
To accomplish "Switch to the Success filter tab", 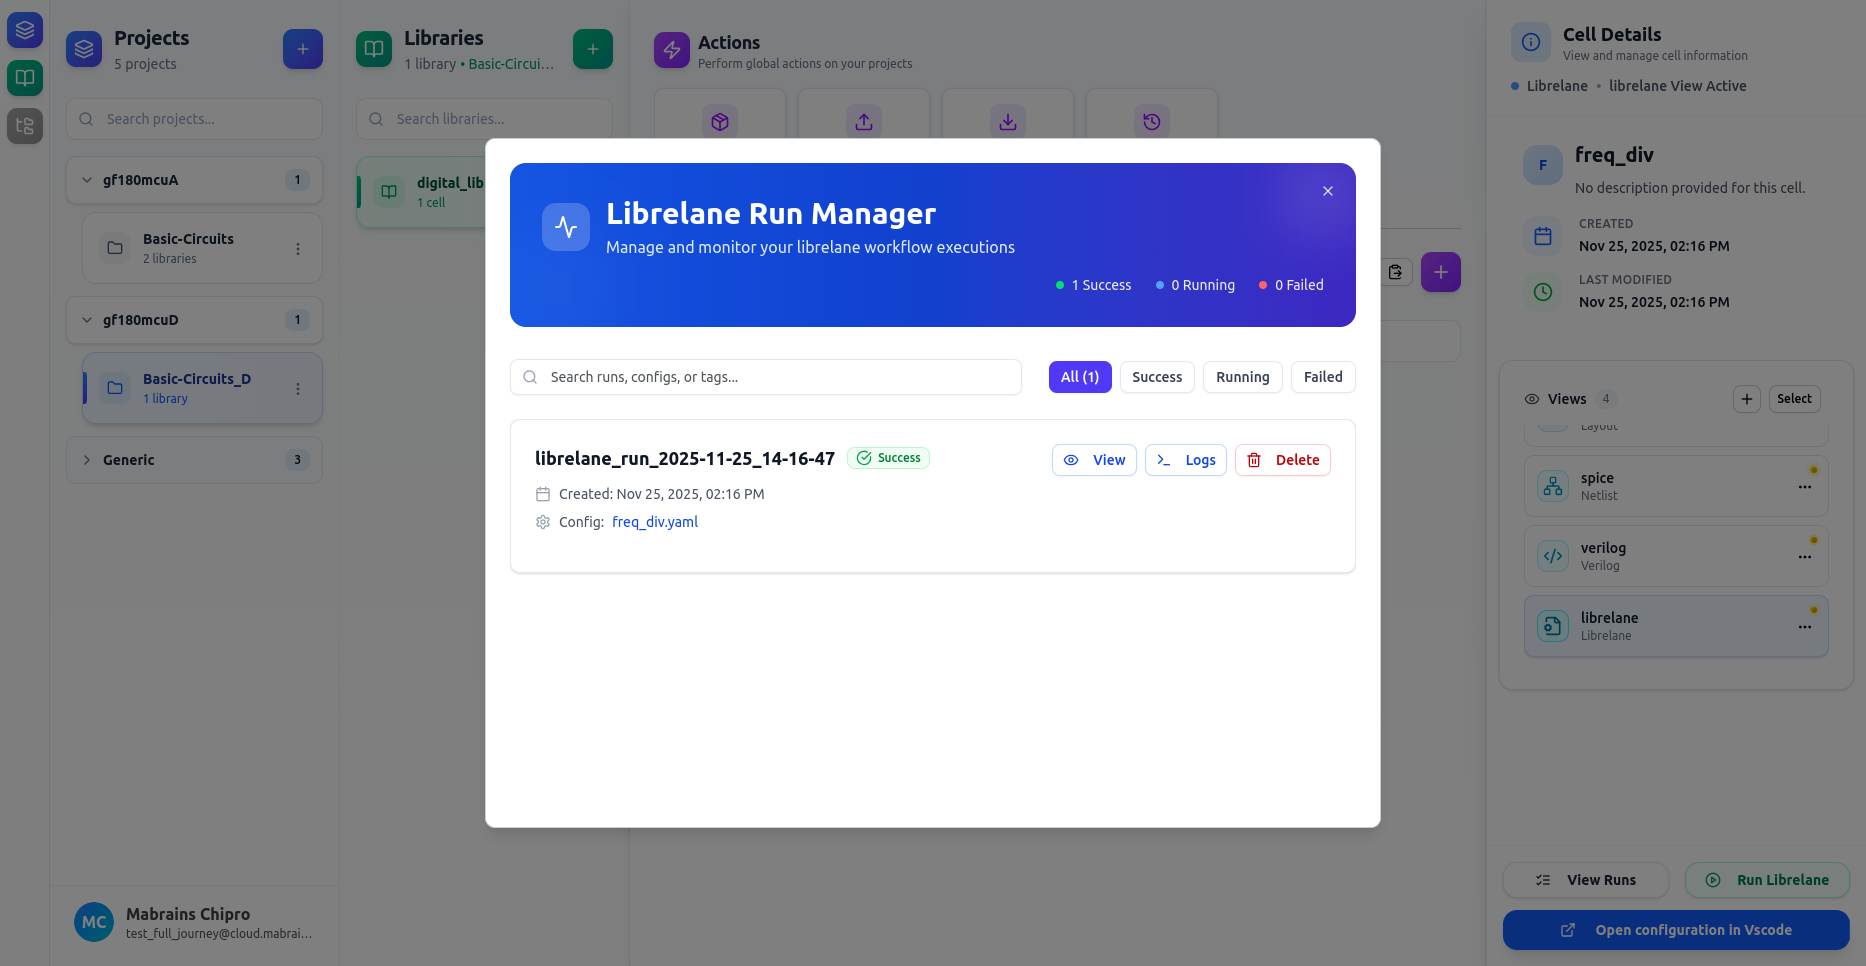I will click(1156, 377).
